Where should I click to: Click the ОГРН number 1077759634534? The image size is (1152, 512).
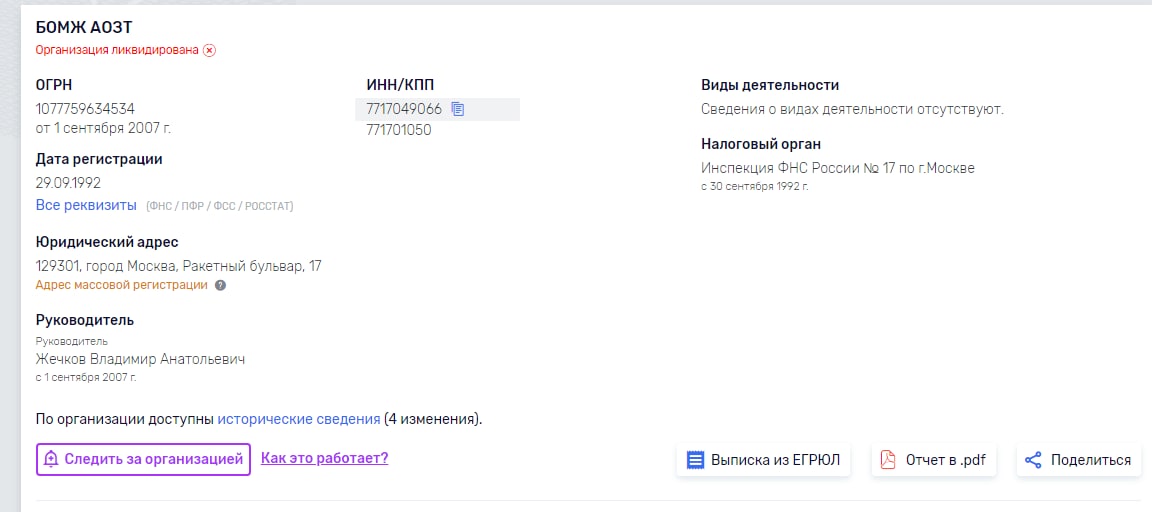click(x=85, y=109)
